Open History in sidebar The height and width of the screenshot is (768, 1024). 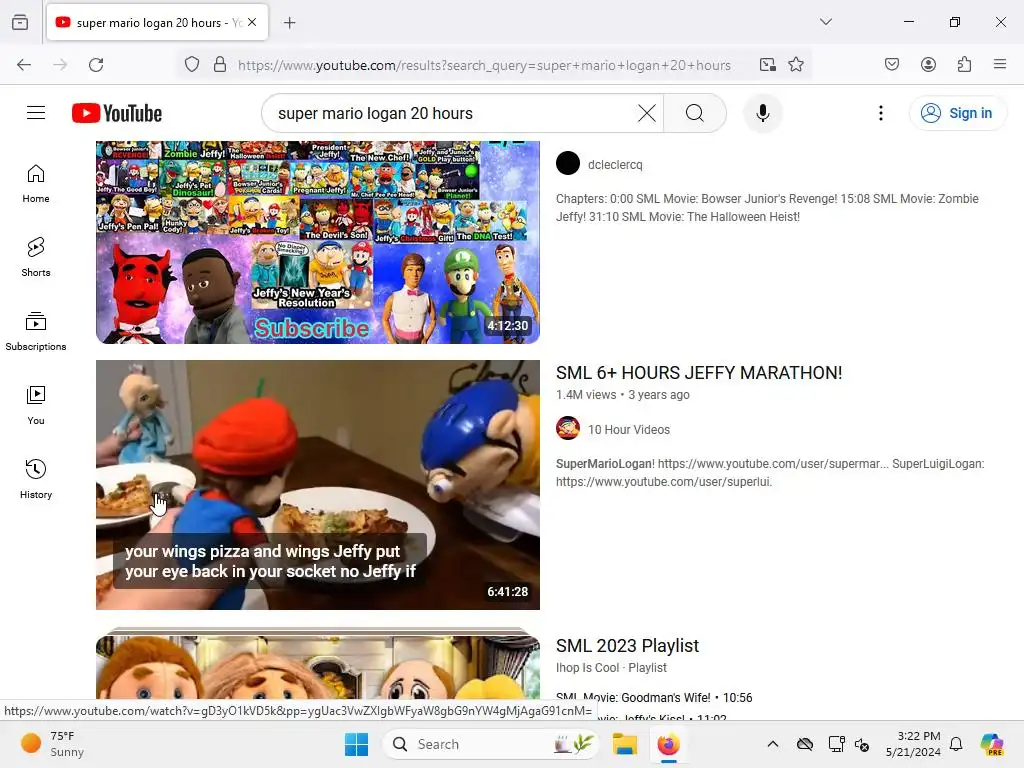pyautogui.click(x=36, y=479)
